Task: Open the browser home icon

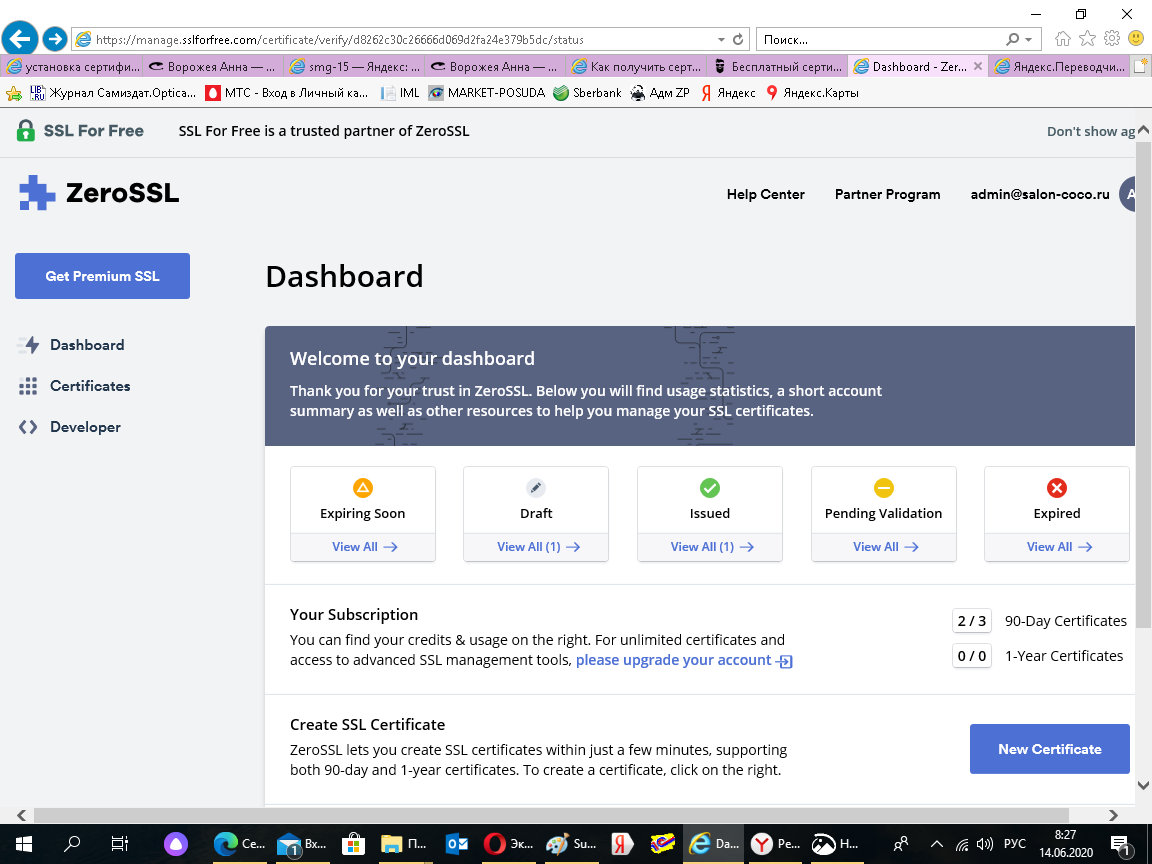Action: 1062,39
